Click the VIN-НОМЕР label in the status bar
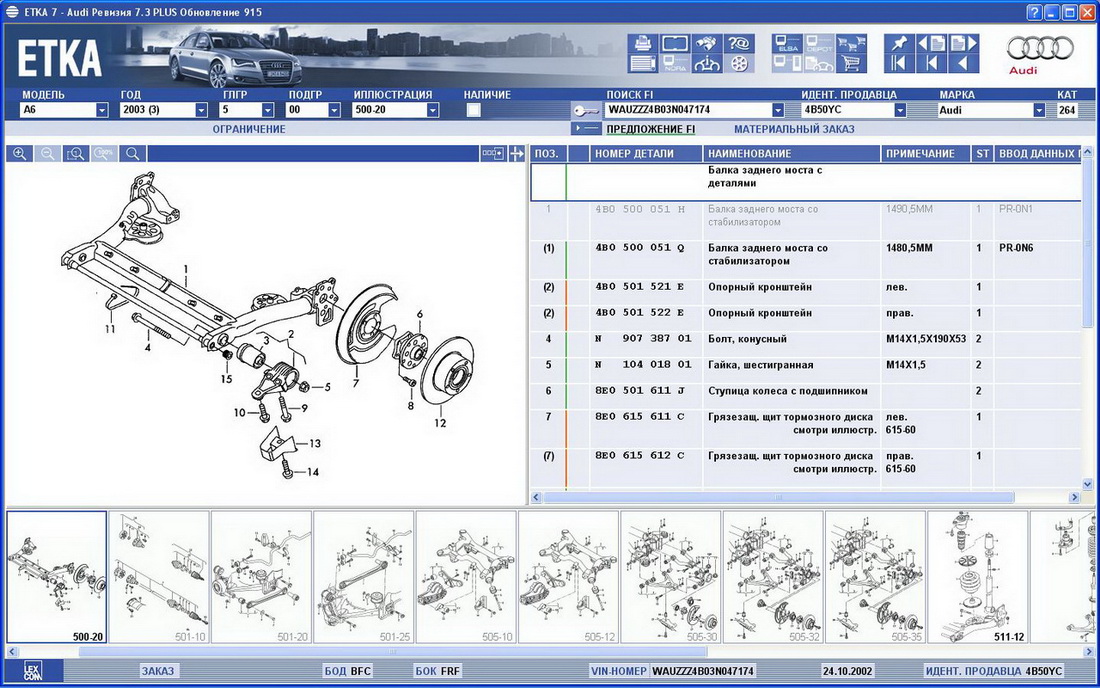Image resolution: width=1100 pixels, height=688 pixels. click(619, 671)
